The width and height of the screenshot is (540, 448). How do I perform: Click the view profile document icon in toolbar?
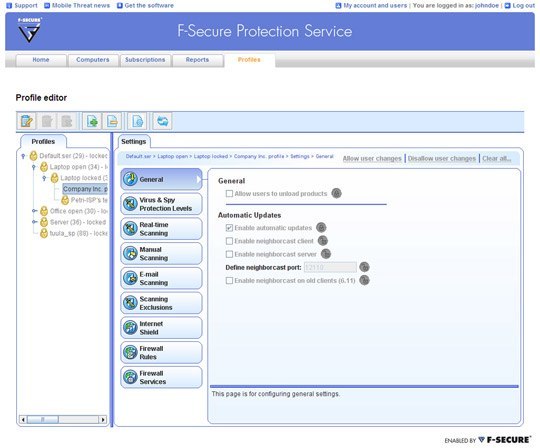(137, 121)
